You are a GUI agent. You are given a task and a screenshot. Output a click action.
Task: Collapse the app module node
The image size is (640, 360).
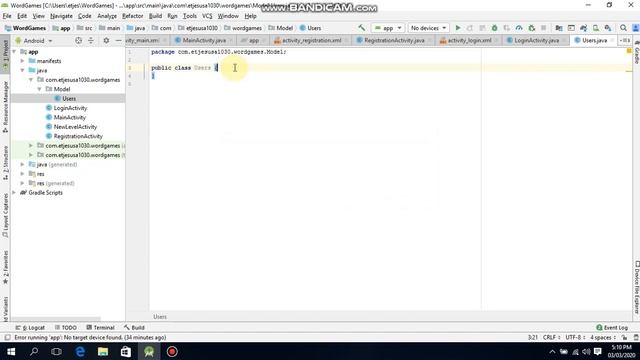point(14,52)
